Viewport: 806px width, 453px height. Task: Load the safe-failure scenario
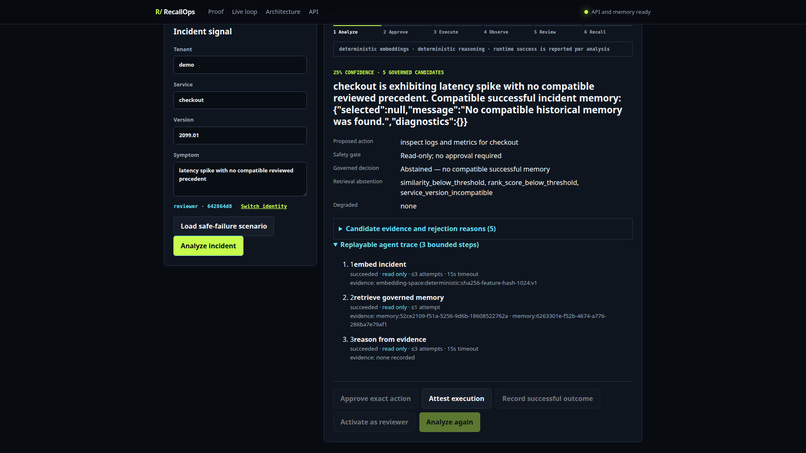(x=224, y=226)
